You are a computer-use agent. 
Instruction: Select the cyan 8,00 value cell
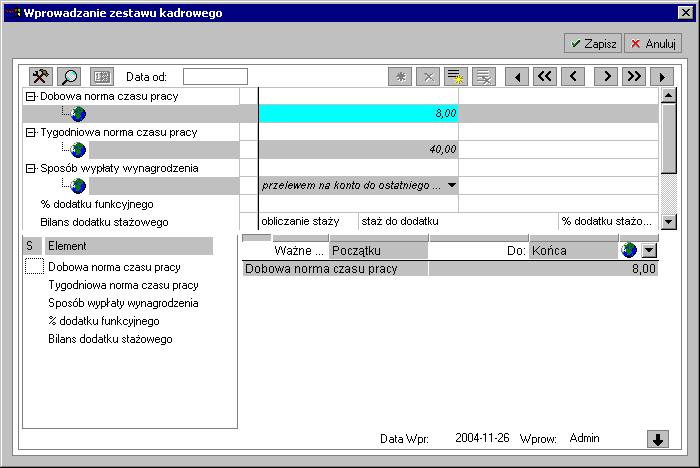coord(358,113)
